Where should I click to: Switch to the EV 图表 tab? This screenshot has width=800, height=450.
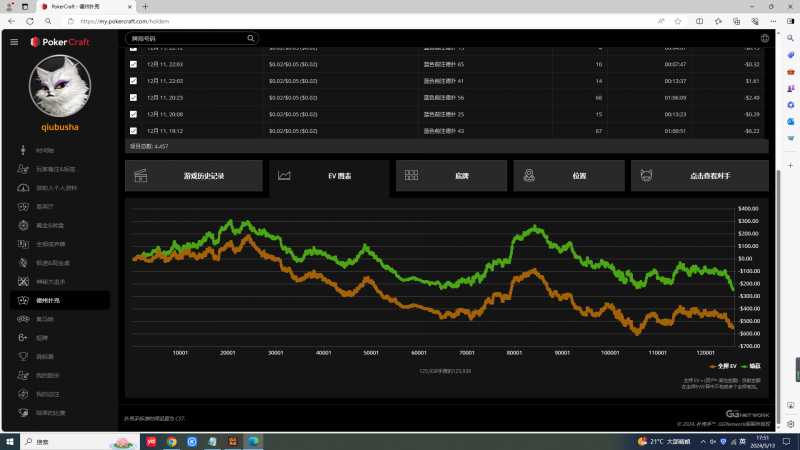point(329,176)
